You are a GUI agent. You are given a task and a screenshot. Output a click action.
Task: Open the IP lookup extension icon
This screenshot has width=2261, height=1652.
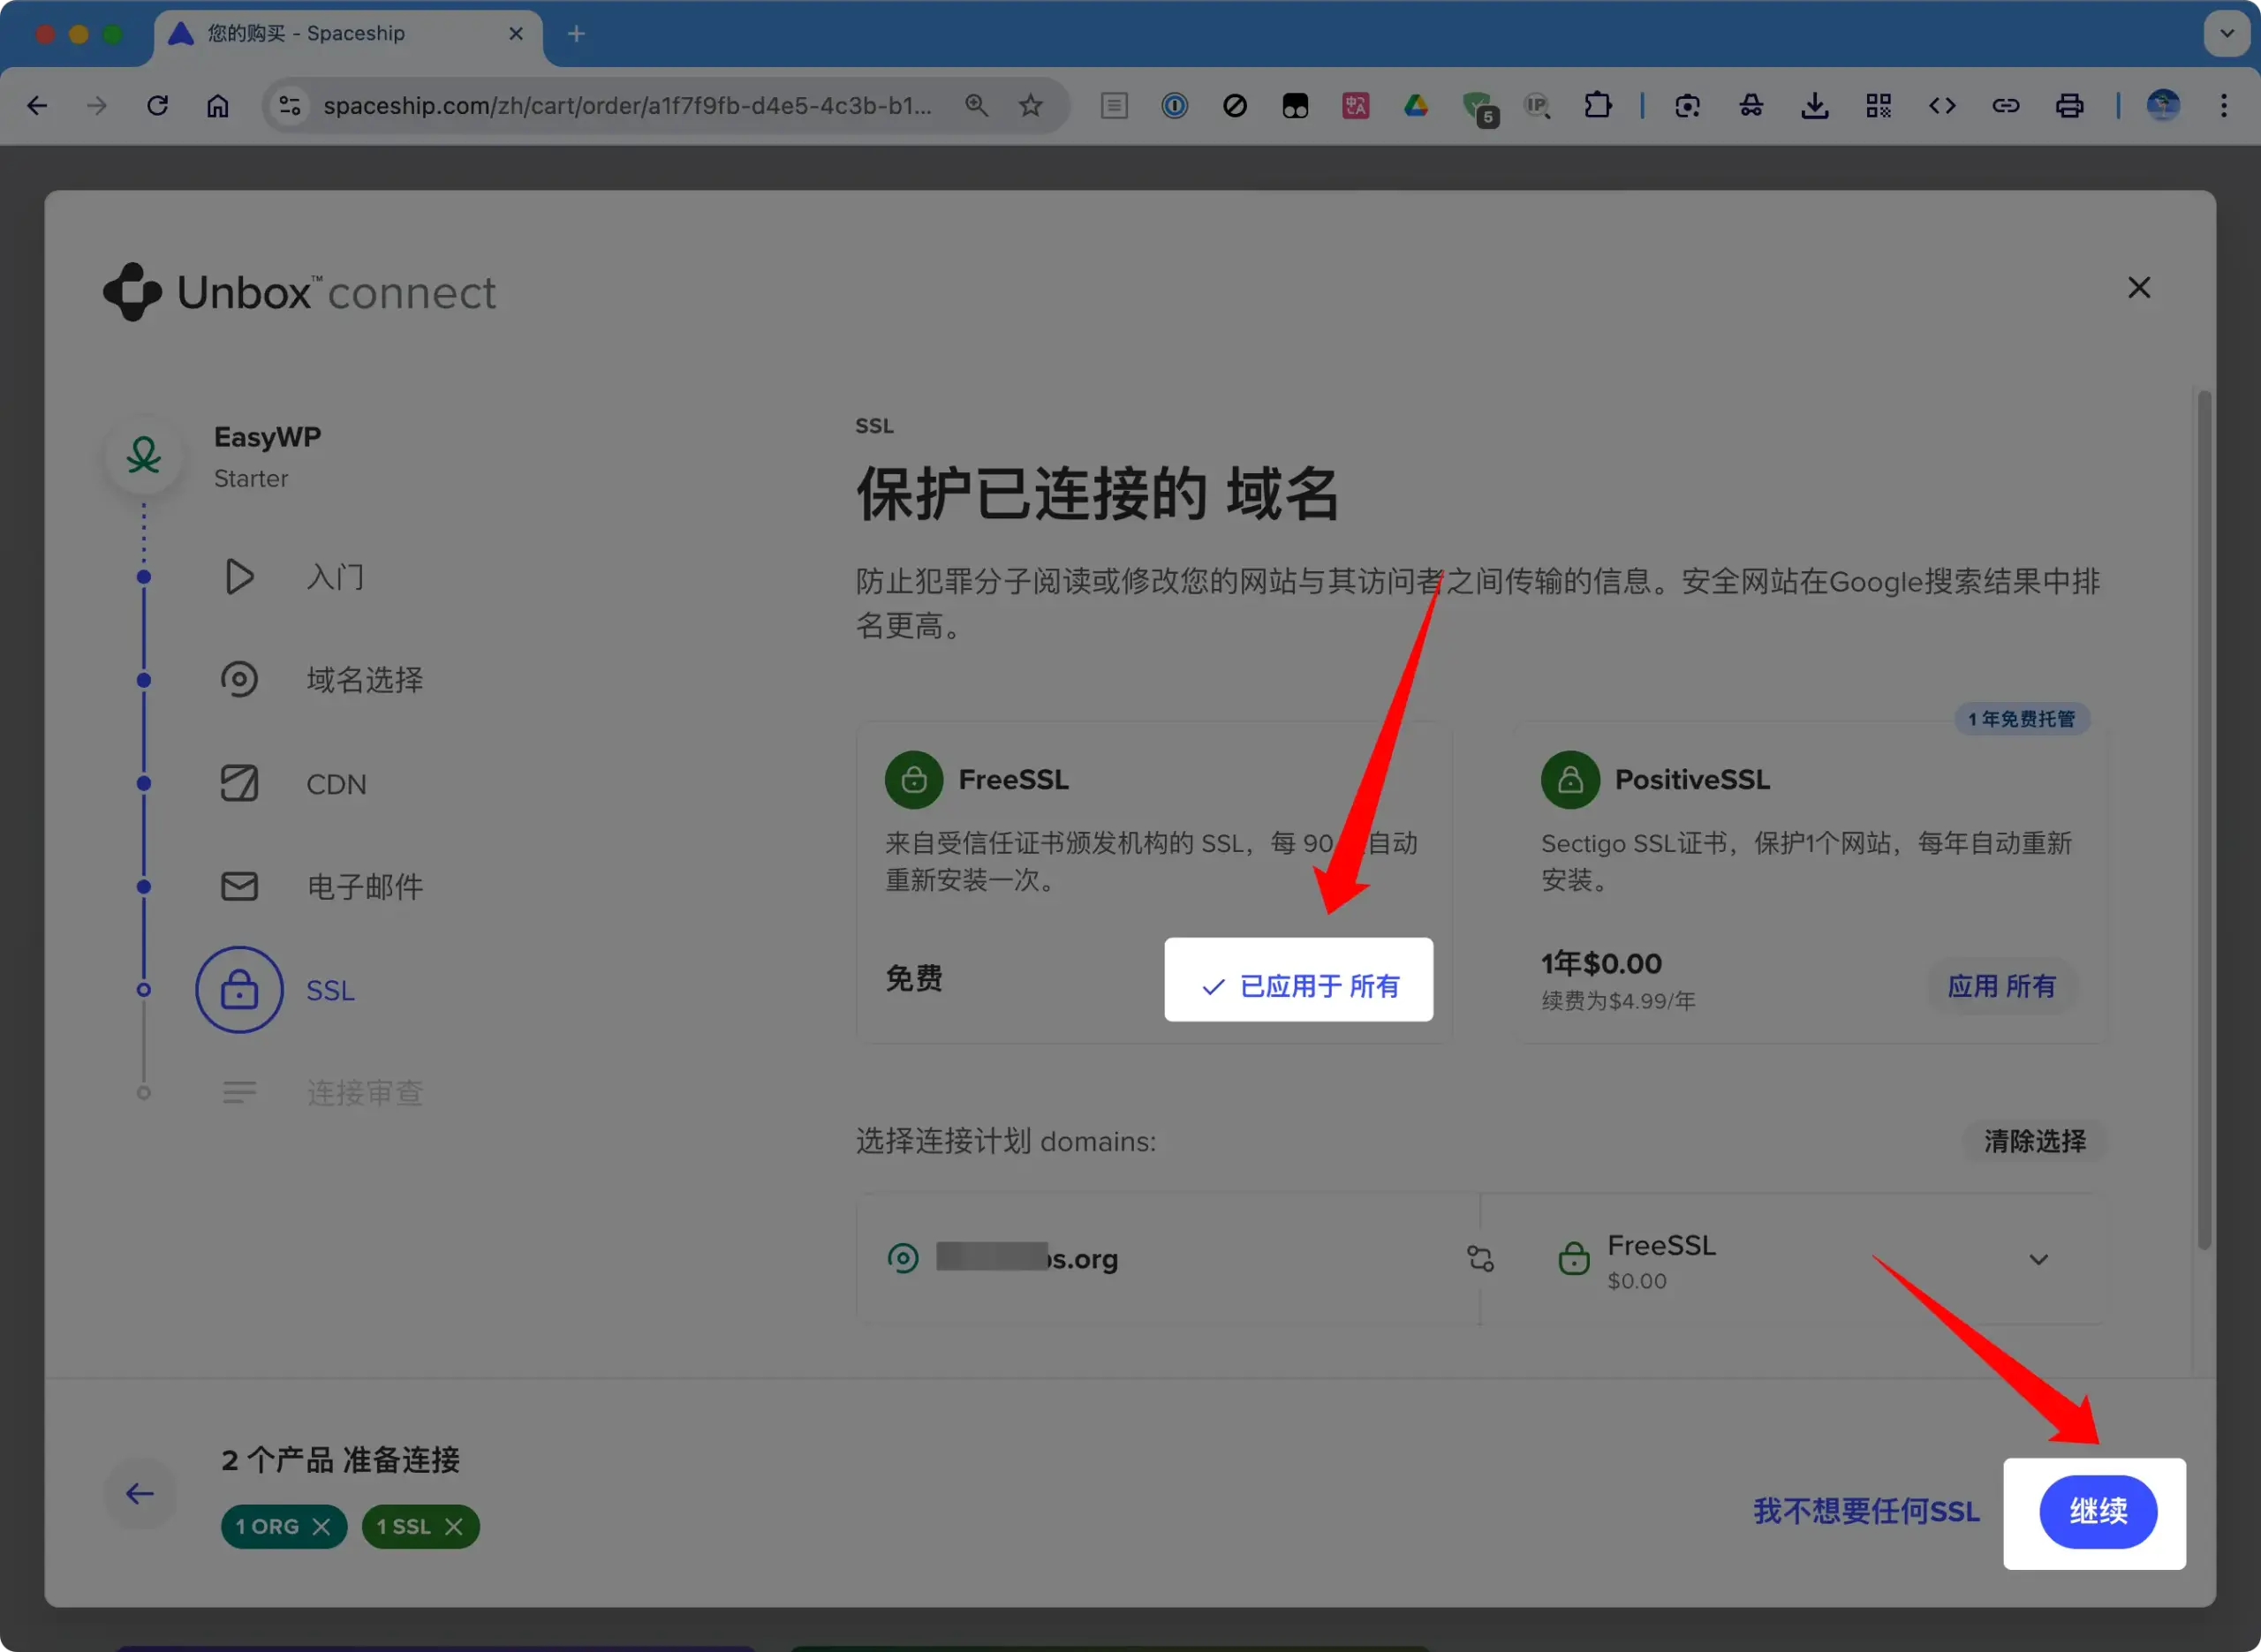tap(1537, 106)
